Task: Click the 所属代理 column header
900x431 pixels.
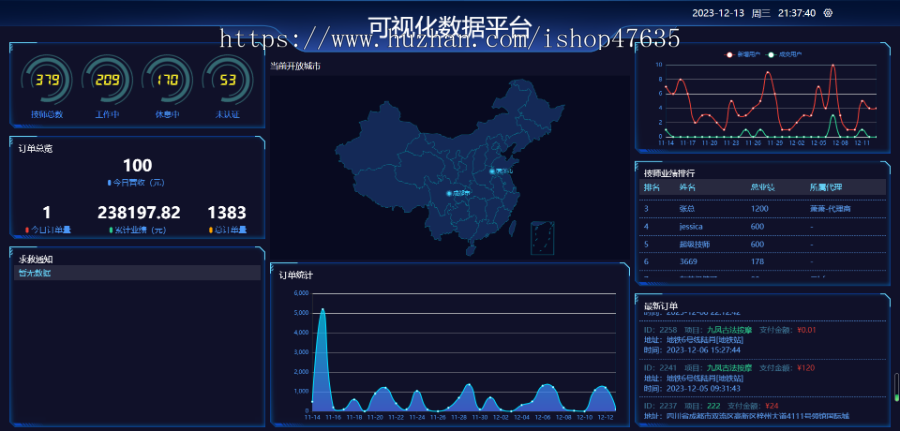Action: [x=827, y=187]
